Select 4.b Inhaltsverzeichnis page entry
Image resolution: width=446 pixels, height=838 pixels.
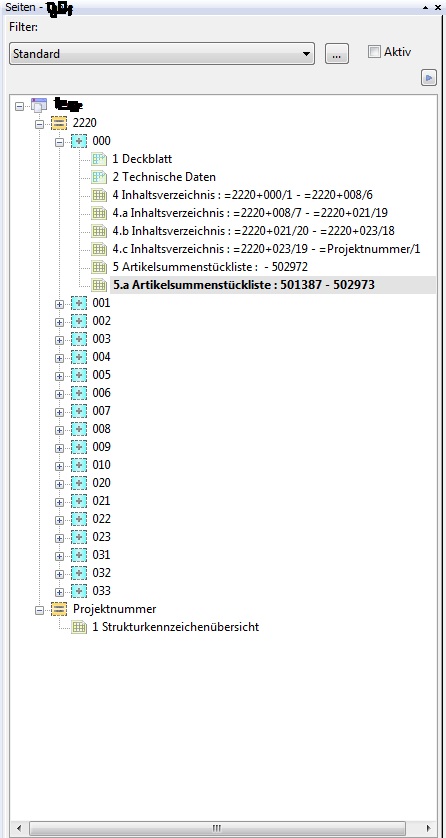coord(254,231)
